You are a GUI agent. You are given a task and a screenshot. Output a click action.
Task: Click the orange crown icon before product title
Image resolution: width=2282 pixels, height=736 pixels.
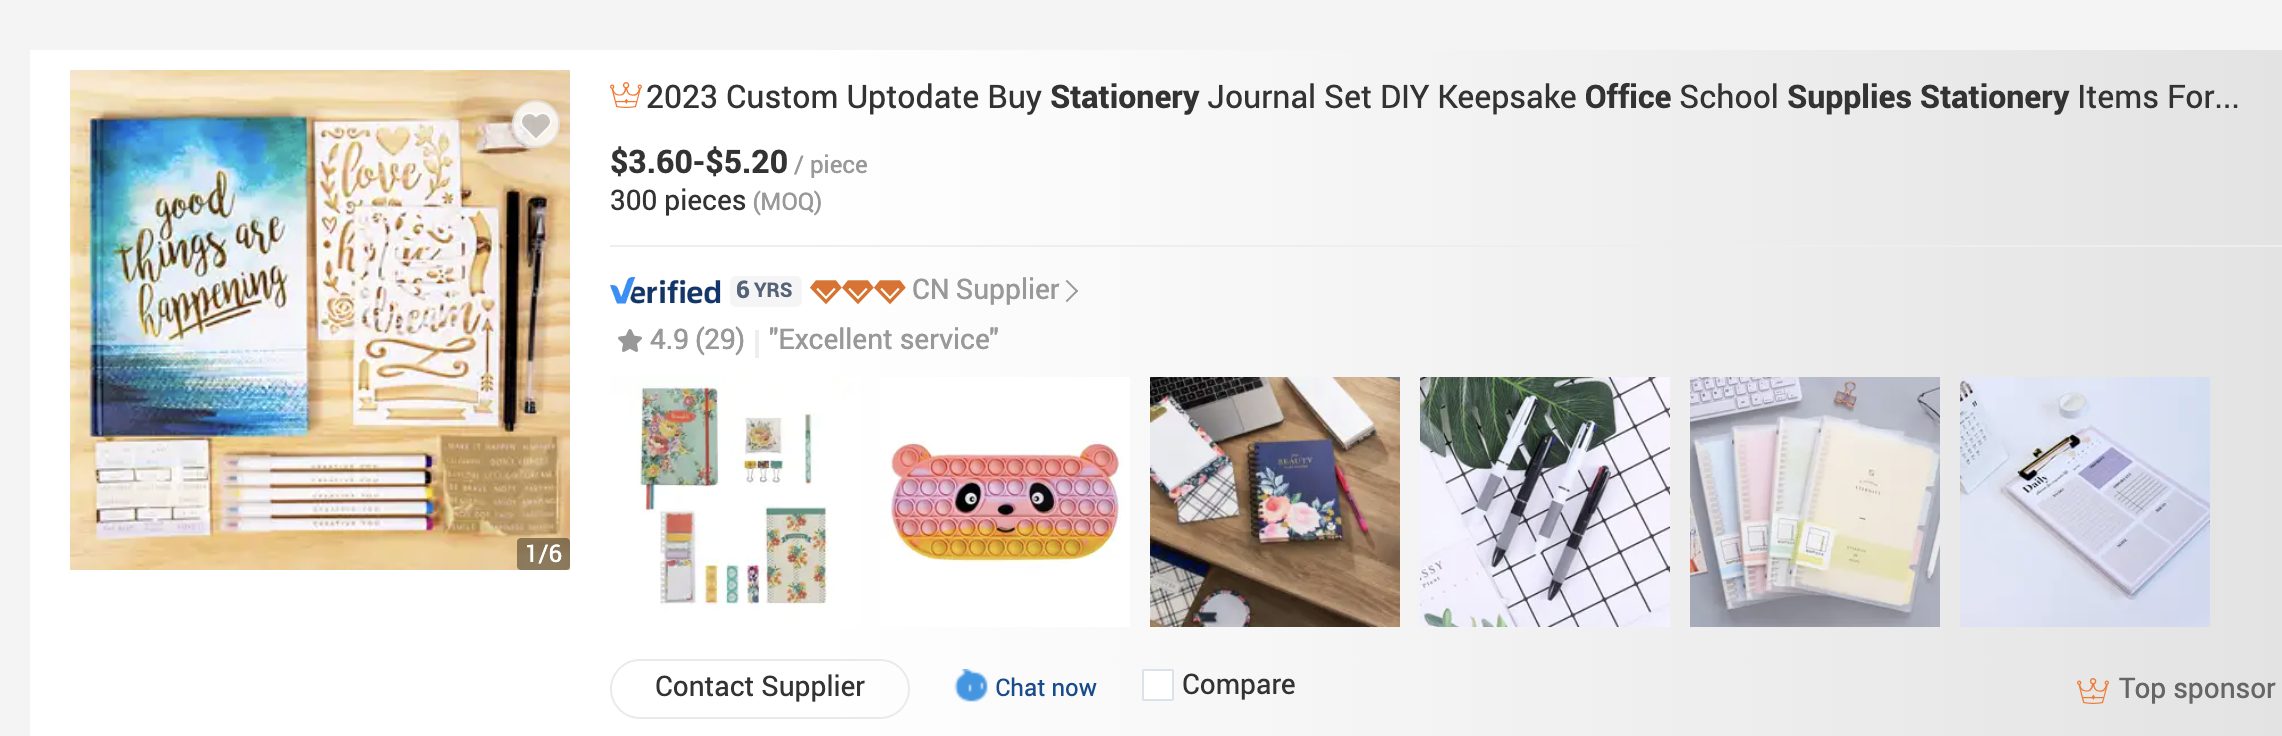click(x=625, y=96)
